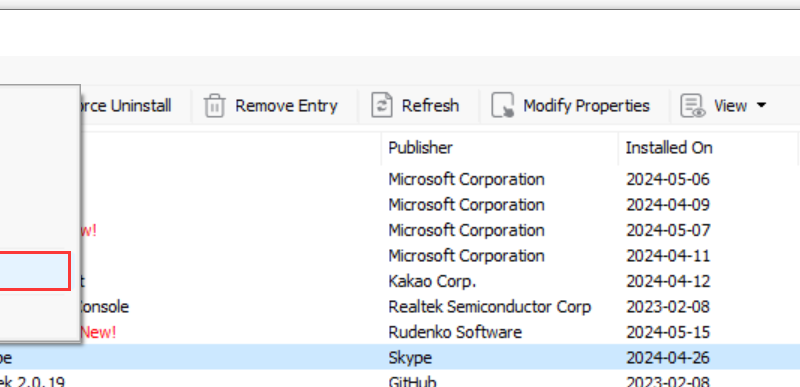Click the install date 2024-04-09
Image resolution: width=800 pixels, height=387 pixels.
[668, 205]
